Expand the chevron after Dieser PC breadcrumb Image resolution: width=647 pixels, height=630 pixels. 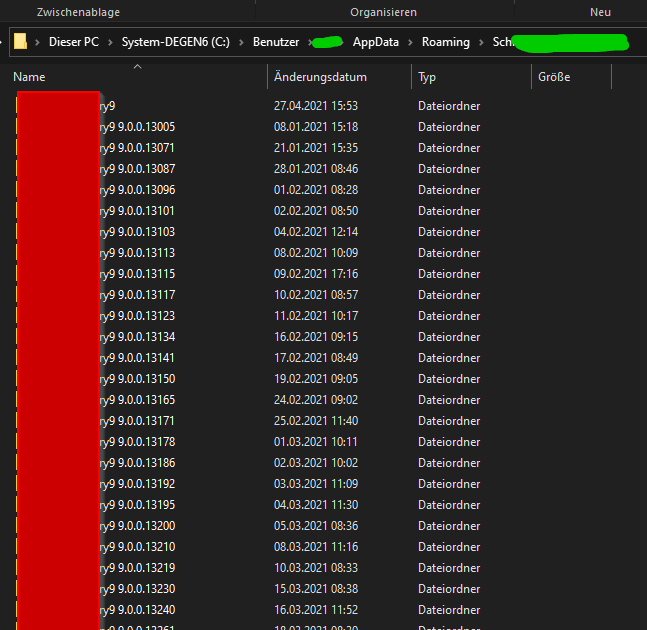pos(110,42)
